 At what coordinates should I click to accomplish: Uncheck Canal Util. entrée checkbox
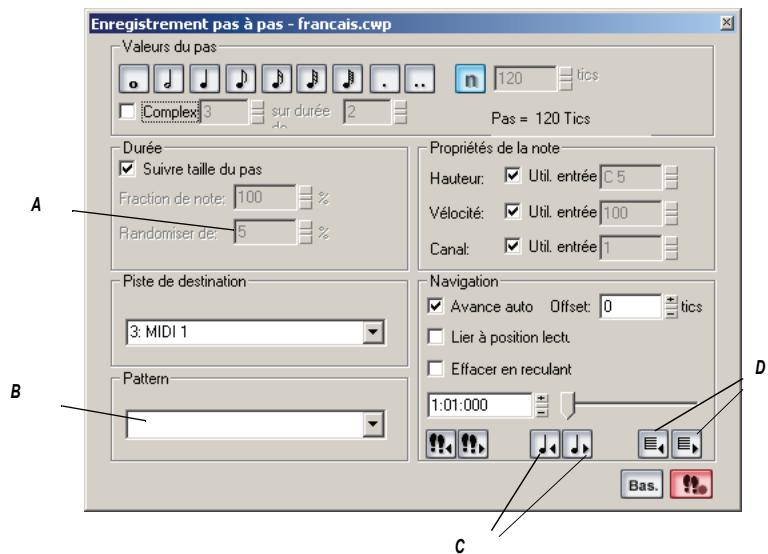click(x=512, y=246)
